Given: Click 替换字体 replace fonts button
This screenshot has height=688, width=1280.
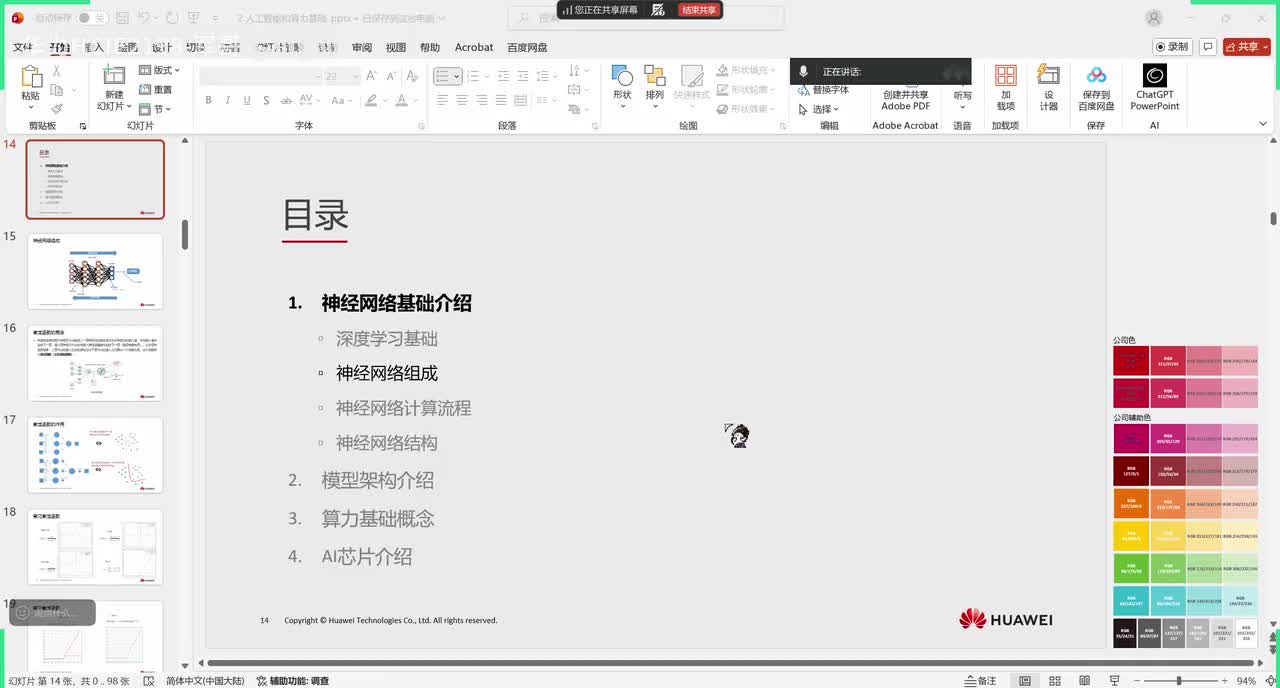Looking at the screenshot, I should (824, 90).
